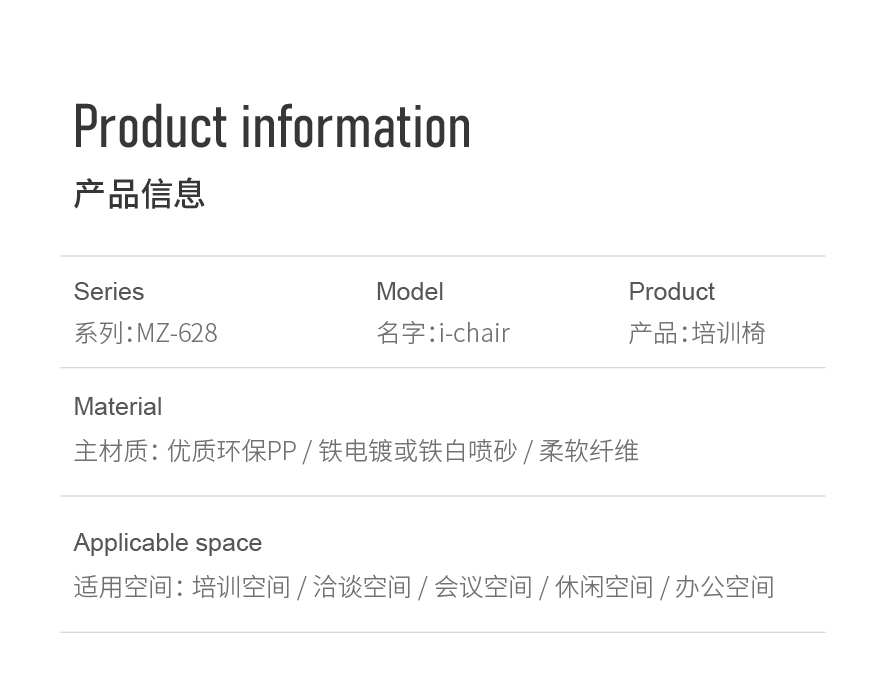This screenshot has height=697, width=886.
Task: Click the 休闲空间 space entry
Action: pos(604,587)
